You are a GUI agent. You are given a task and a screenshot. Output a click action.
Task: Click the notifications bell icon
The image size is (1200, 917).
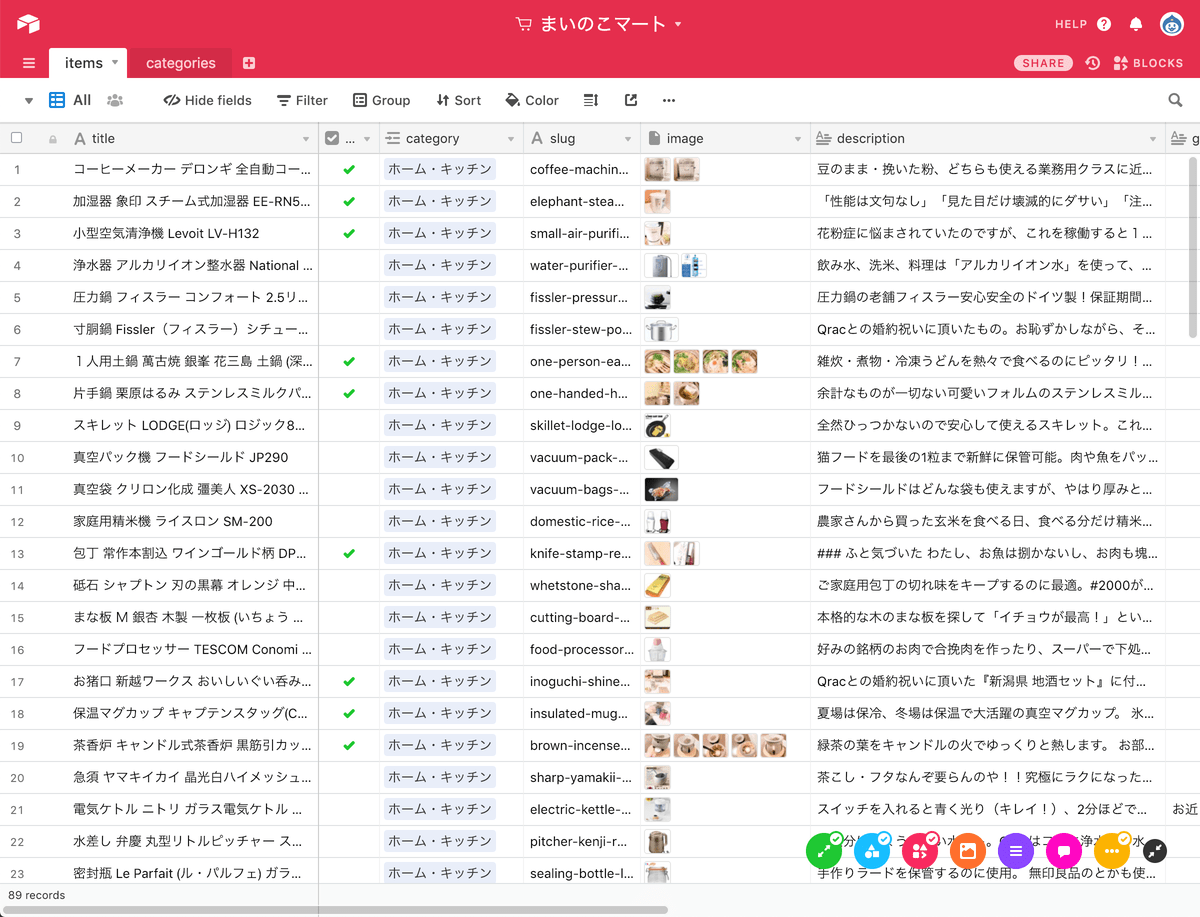pyautogui.click(x=1135, y=23)
